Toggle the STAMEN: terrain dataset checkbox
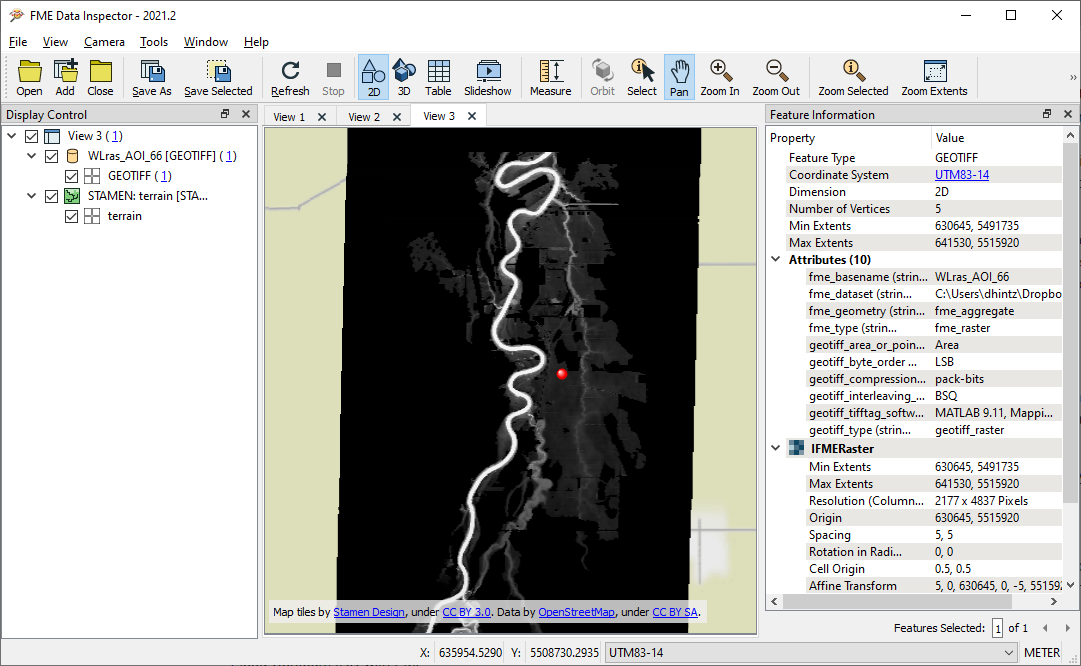Screen dimensions: 1081x666 51,196
